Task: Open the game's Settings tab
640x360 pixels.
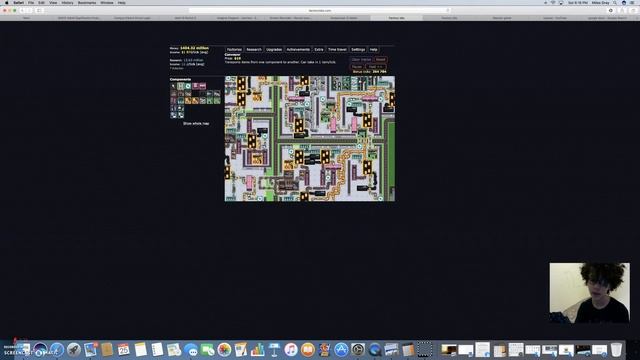Action: pos(358,49)
